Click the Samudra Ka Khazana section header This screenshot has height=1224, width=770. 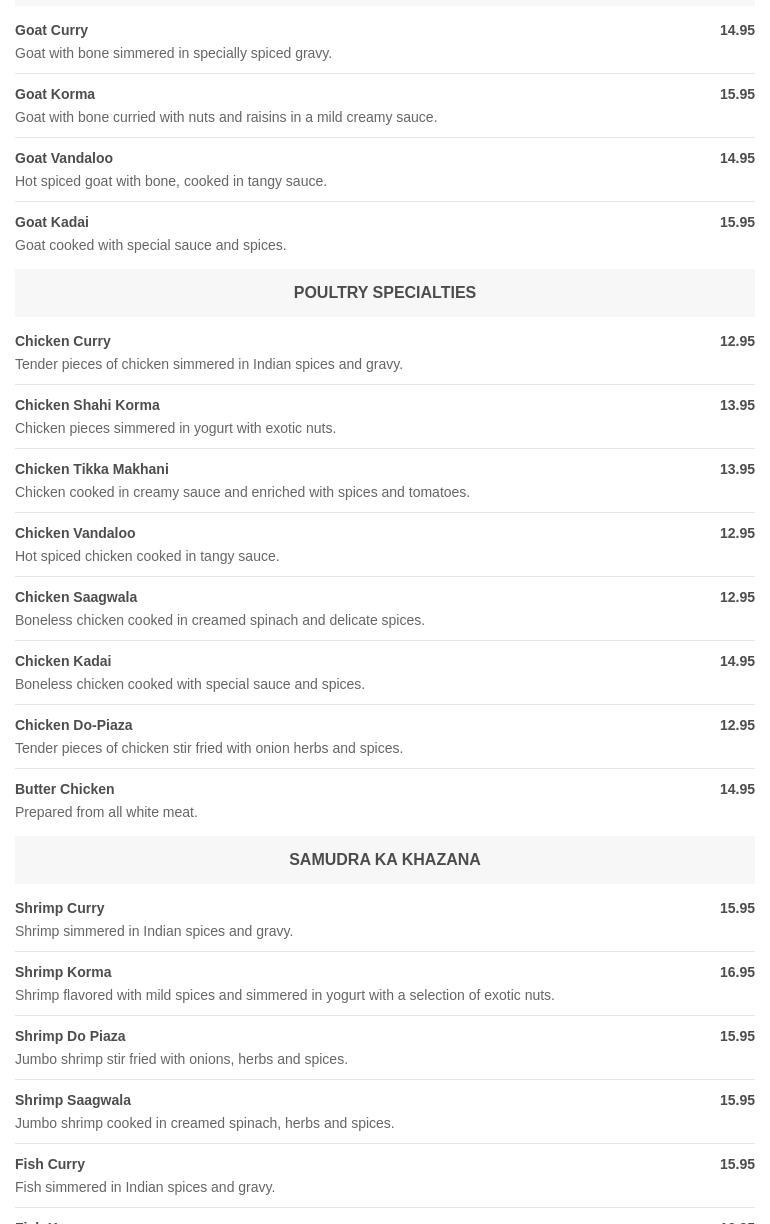coord(384,860)
